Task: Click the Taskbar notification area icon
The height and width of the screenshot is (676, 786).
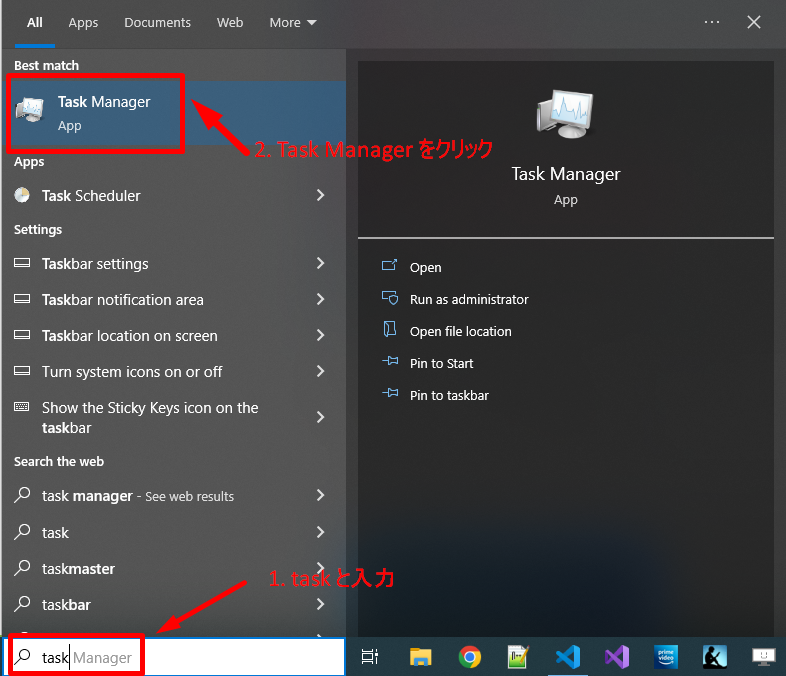Action: [22, 299]
